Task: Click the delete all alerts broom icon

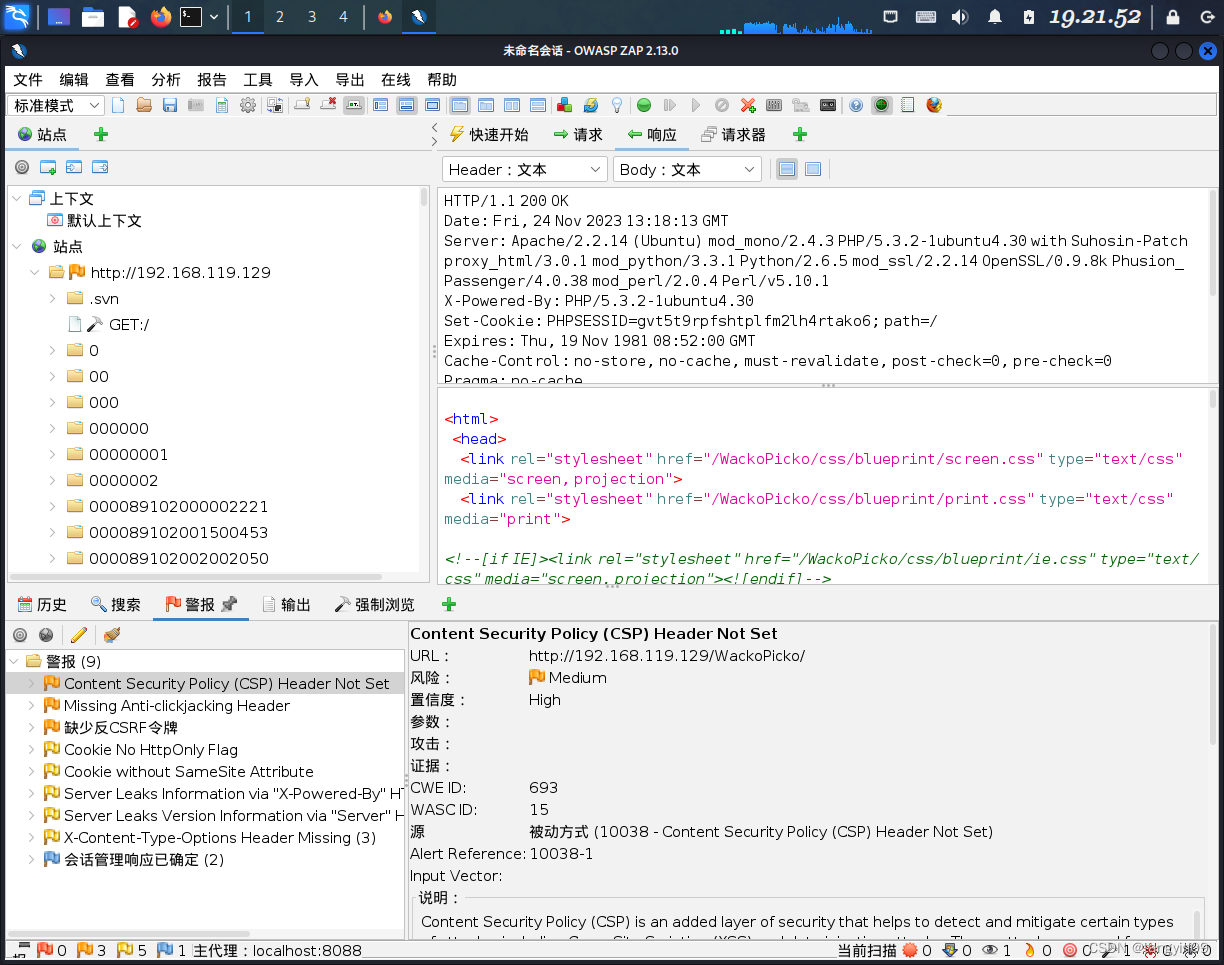Action: pos(111,635)
